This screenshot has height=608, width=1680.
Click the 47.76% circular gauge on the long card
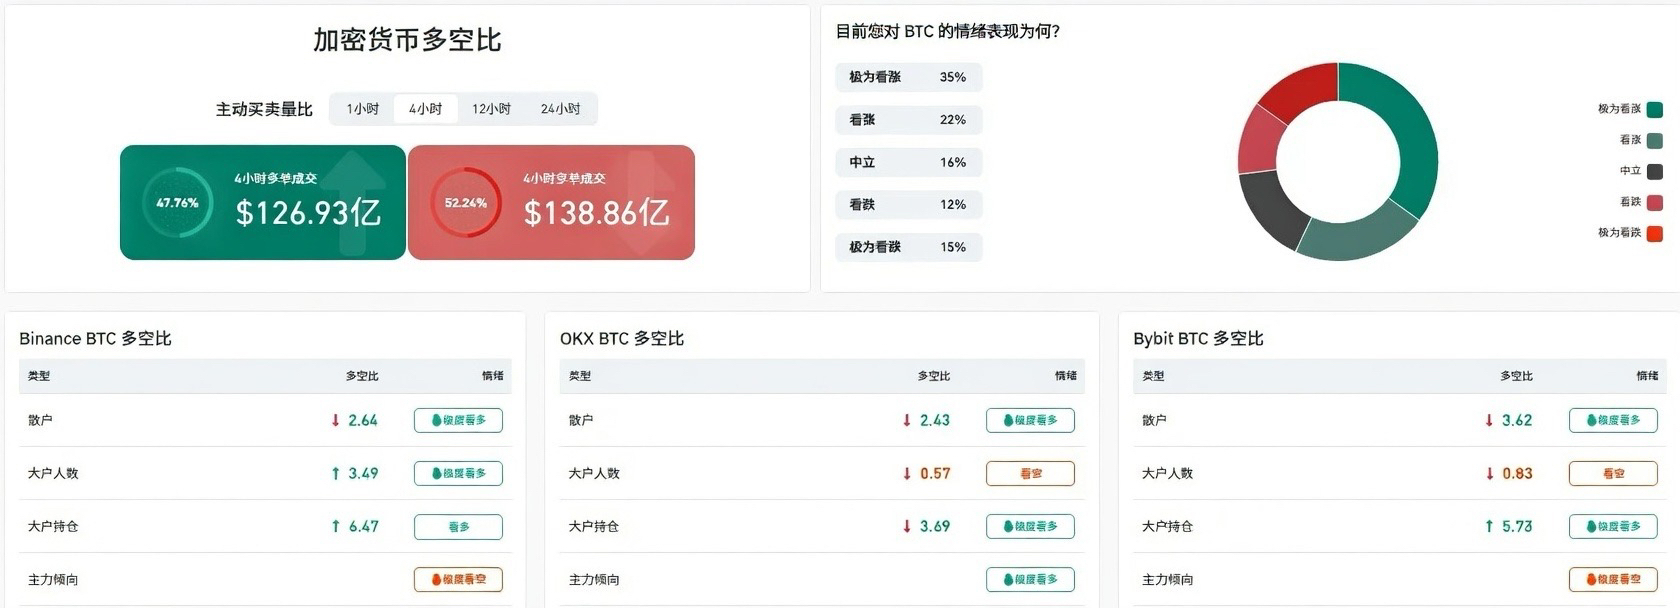pos(177,203)
